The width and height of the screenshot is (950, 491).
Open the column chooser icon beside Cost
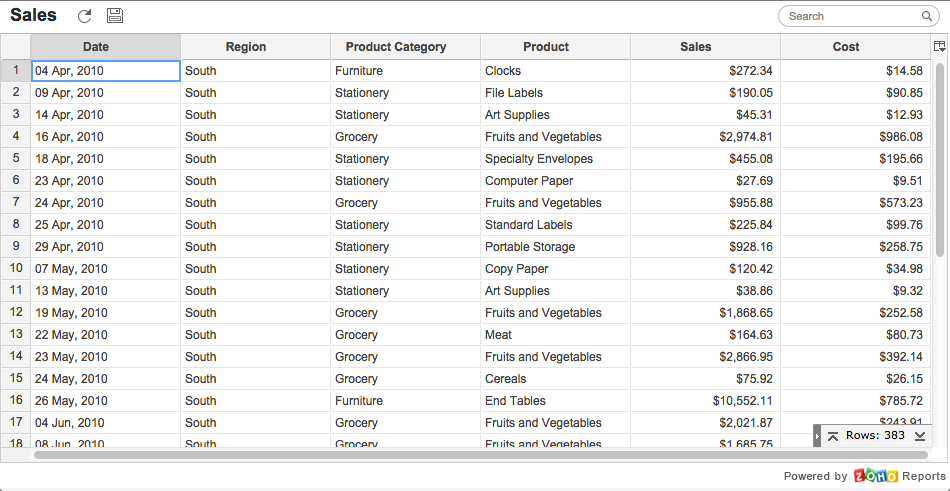939,47
